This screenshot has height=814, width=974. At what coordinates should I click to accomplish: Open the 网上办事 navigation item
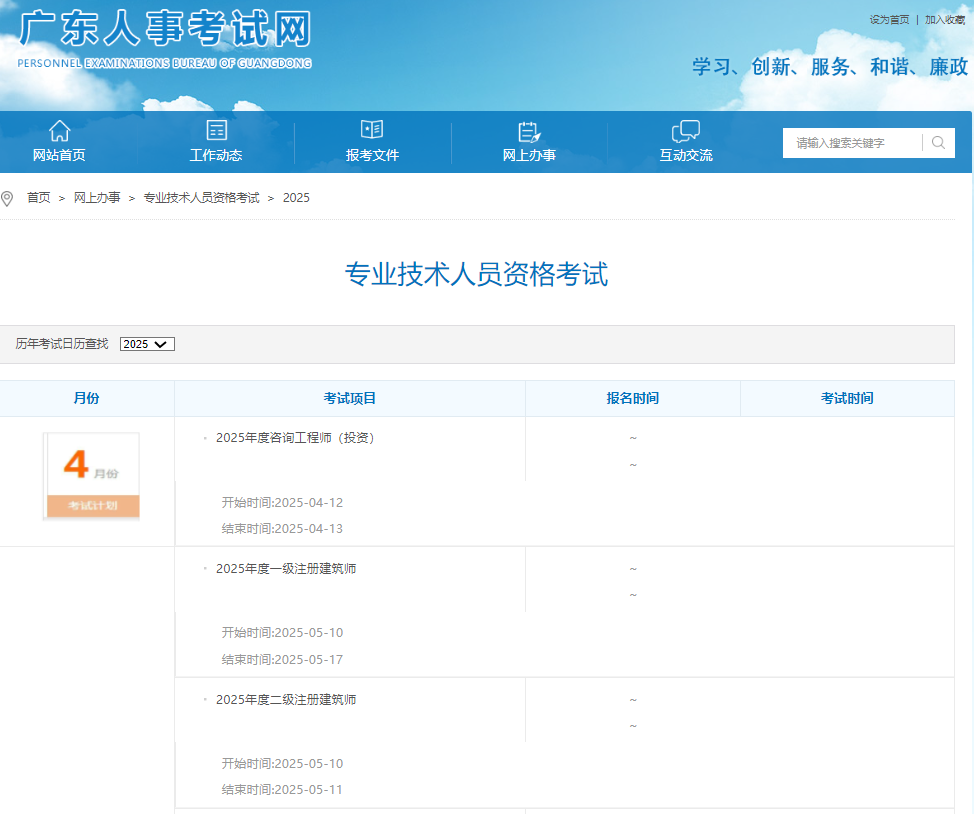529,155
